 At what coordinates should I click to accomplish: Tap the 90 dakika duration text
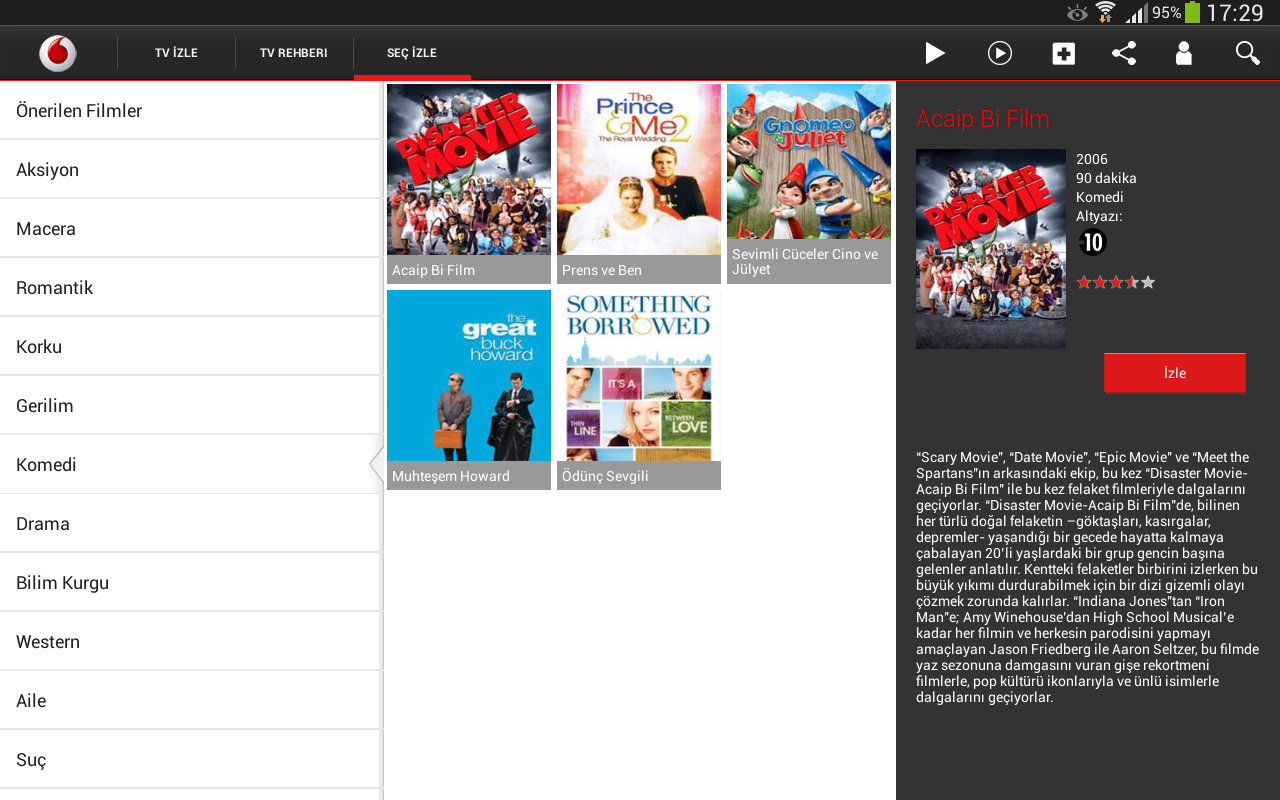[1106, 178]
